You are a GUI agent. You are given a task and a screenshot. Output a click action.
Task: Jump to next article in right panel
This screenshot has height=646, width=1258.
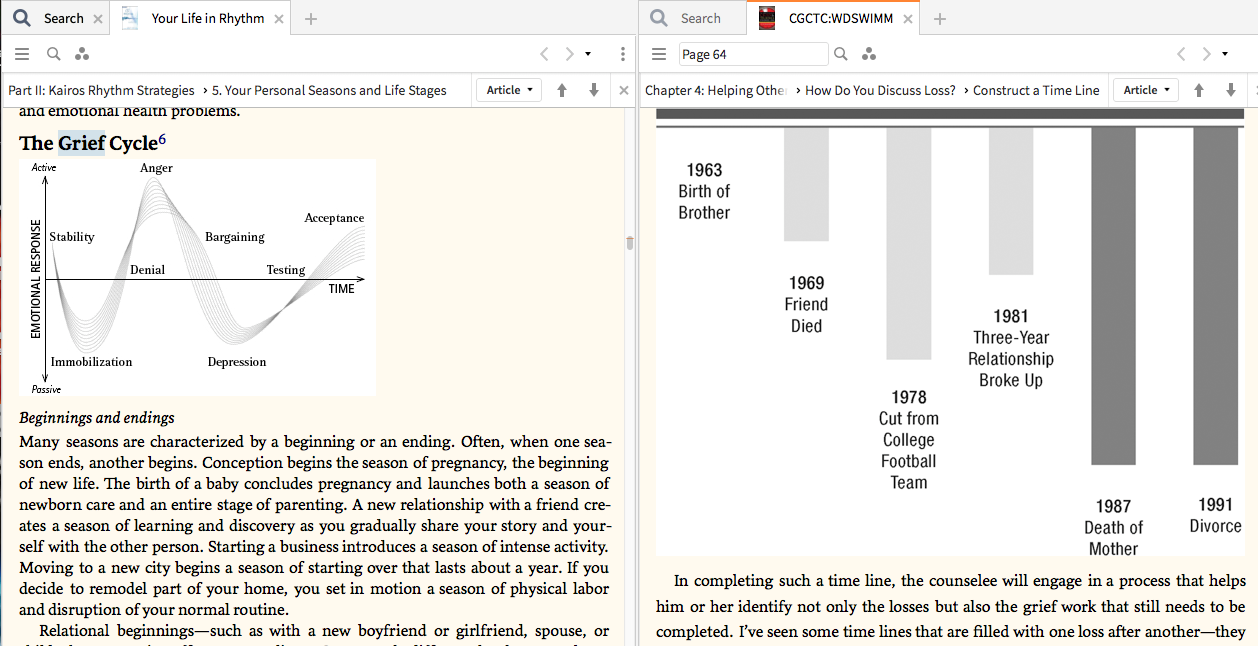tap(1230, 90)
